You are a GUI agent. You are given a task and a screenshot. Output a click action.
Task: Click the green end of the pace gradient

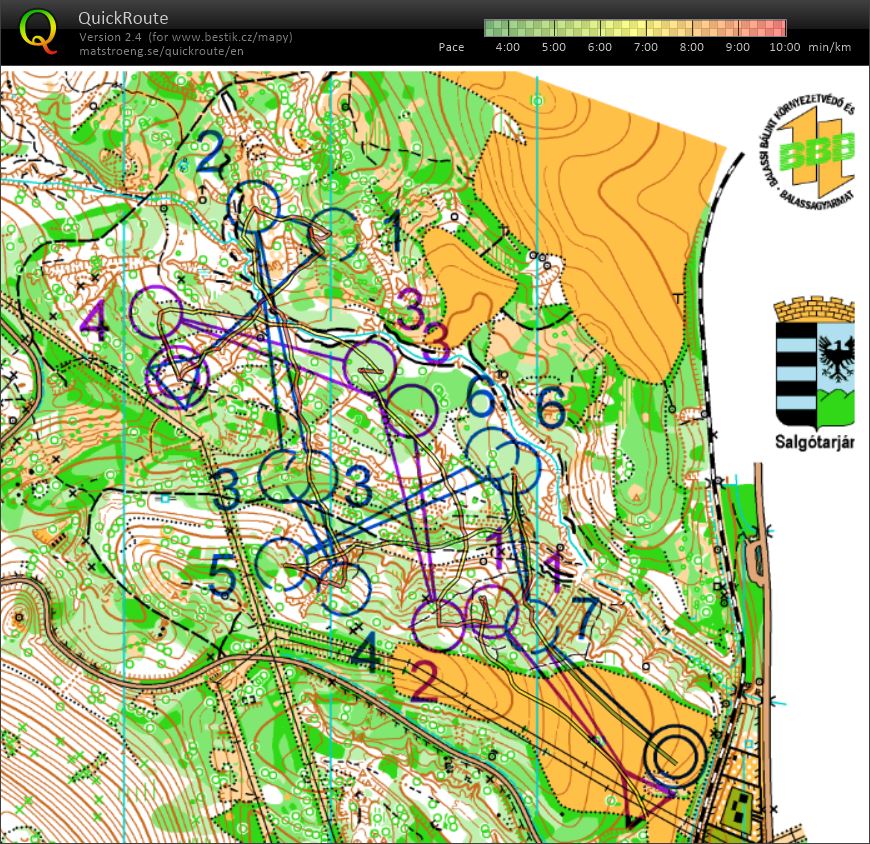click(x=492, y=28)
